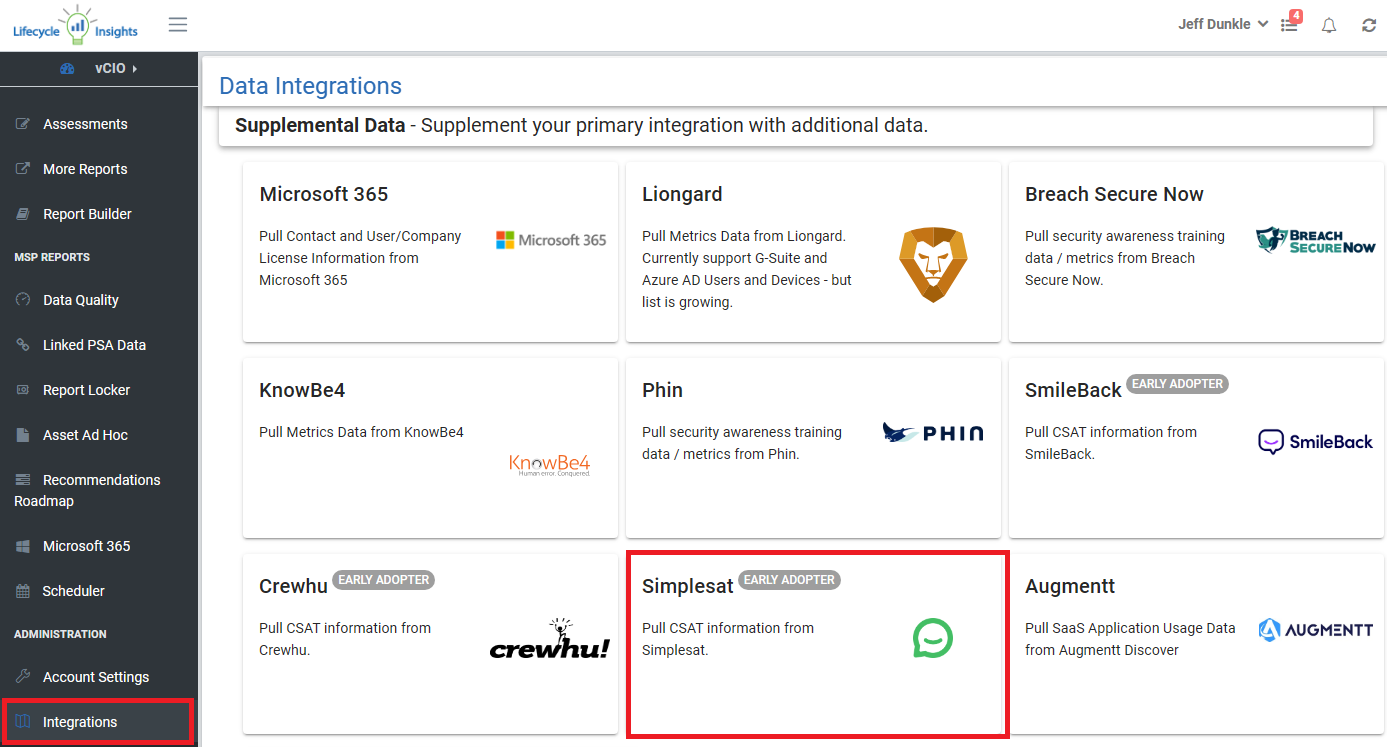Open the task list icon with badge
The image size is (1387, 747).
pyautogui.click(x=1289, y=25)
